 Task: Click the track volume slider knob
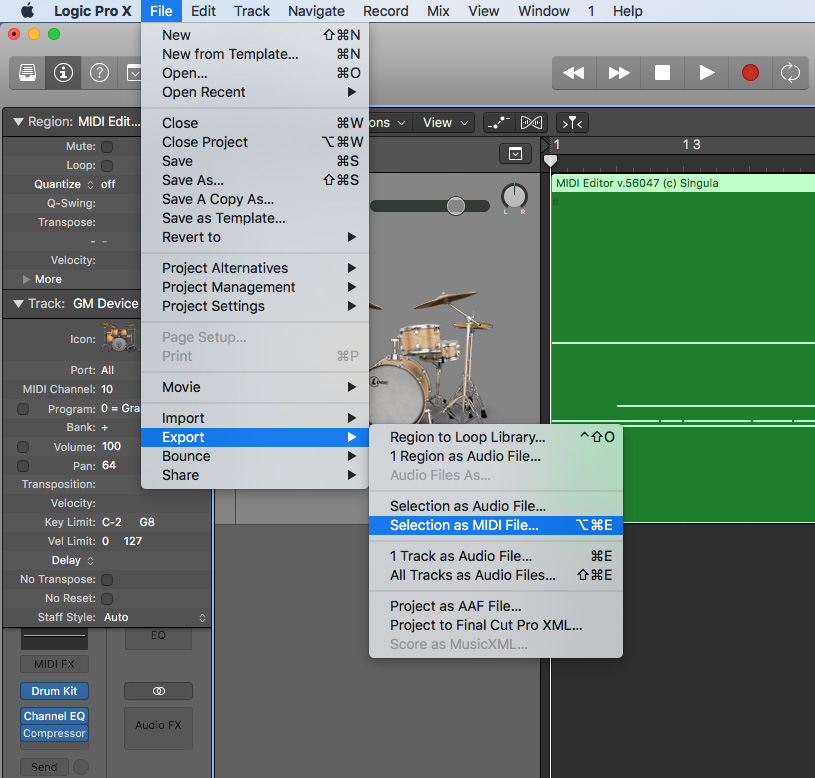[x=456, y=206]
